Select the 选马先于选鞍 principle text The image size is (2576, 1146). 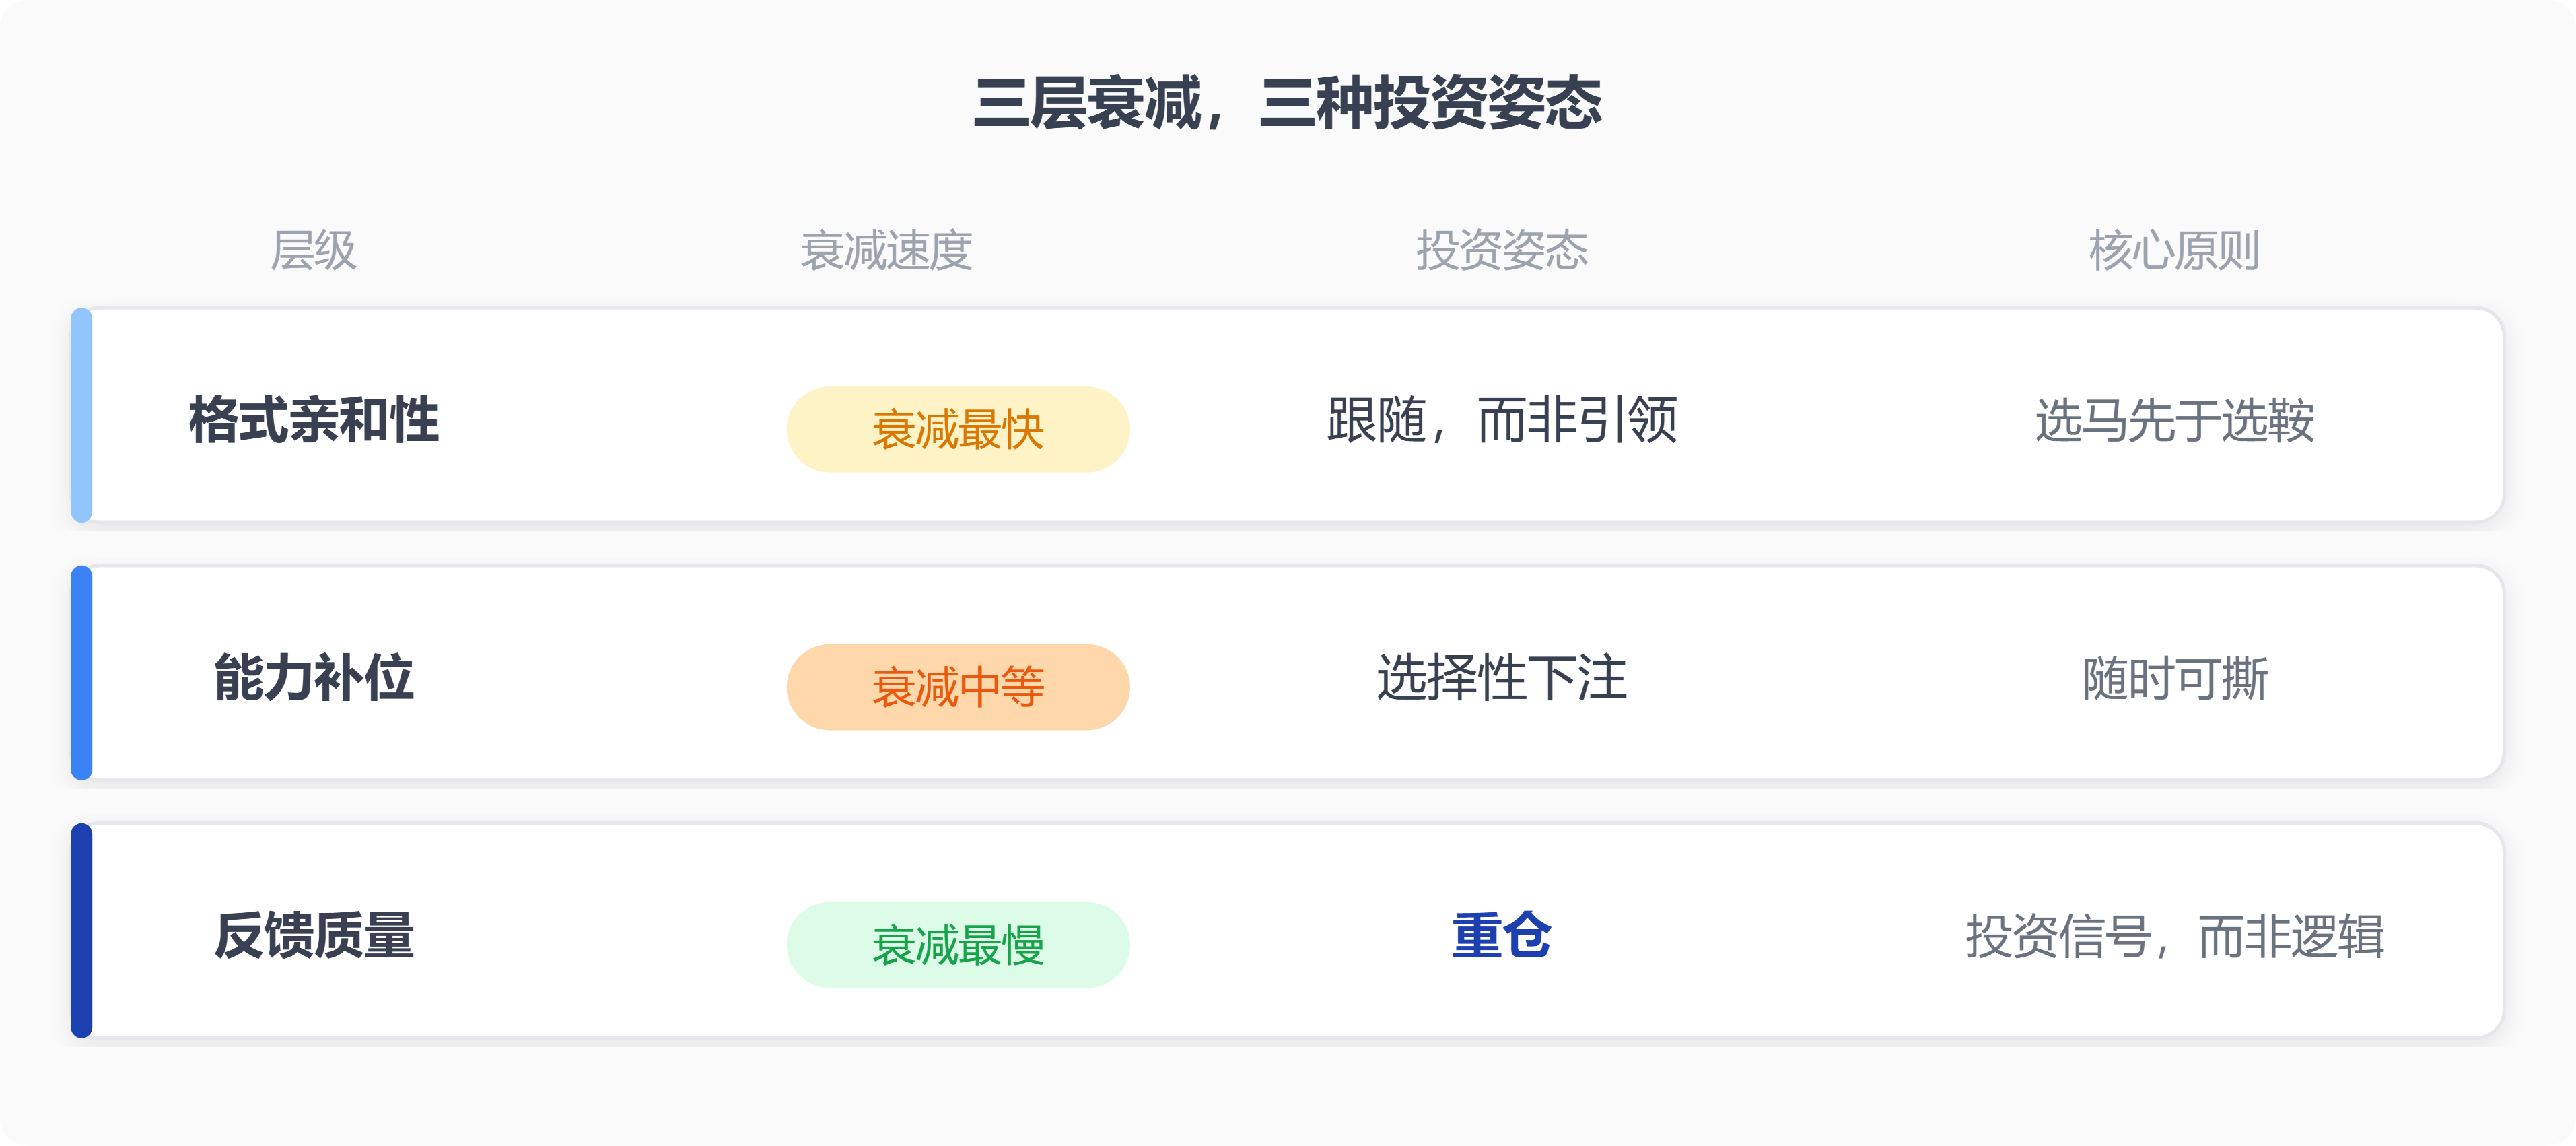[2174, 420]
